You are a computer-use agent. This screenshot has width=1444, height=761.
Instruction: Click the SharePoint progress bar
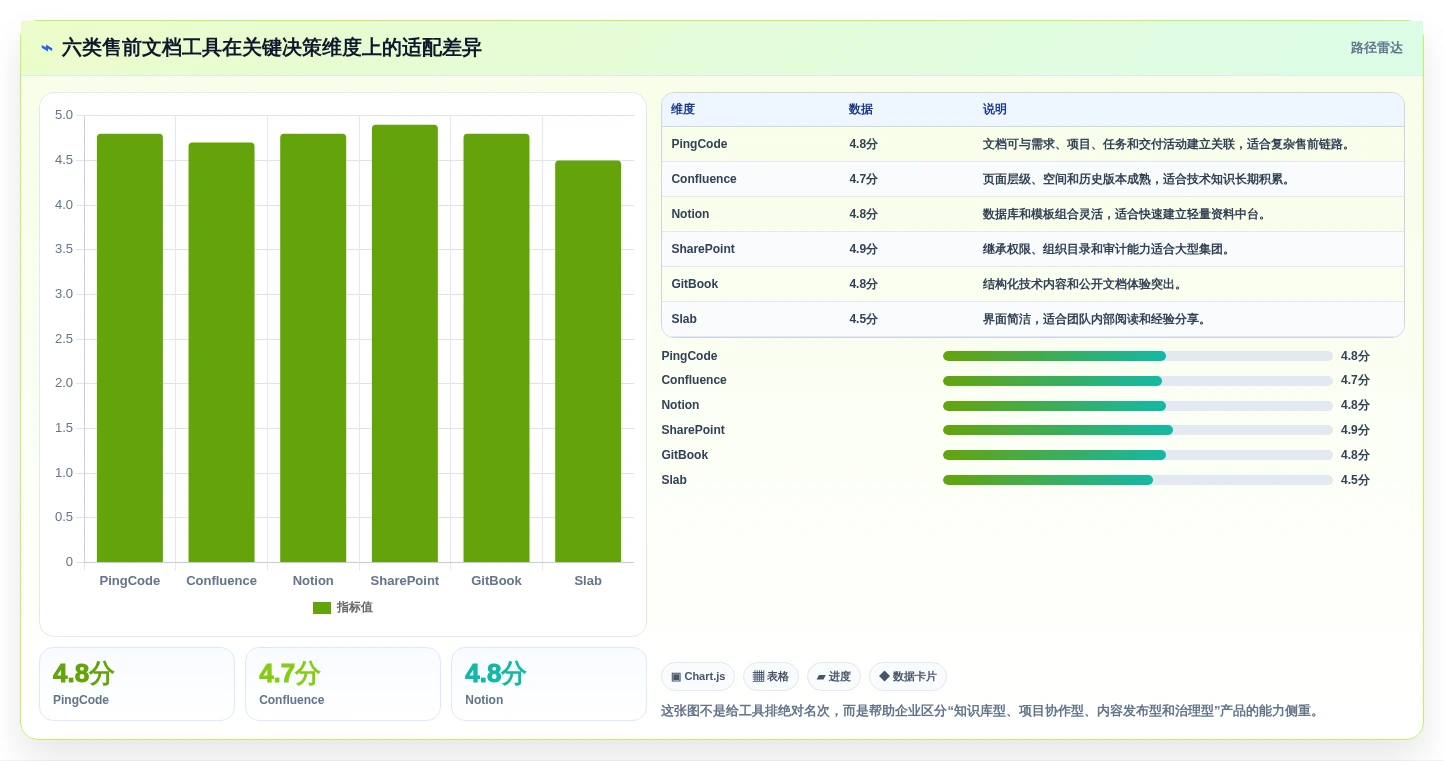1138,430
